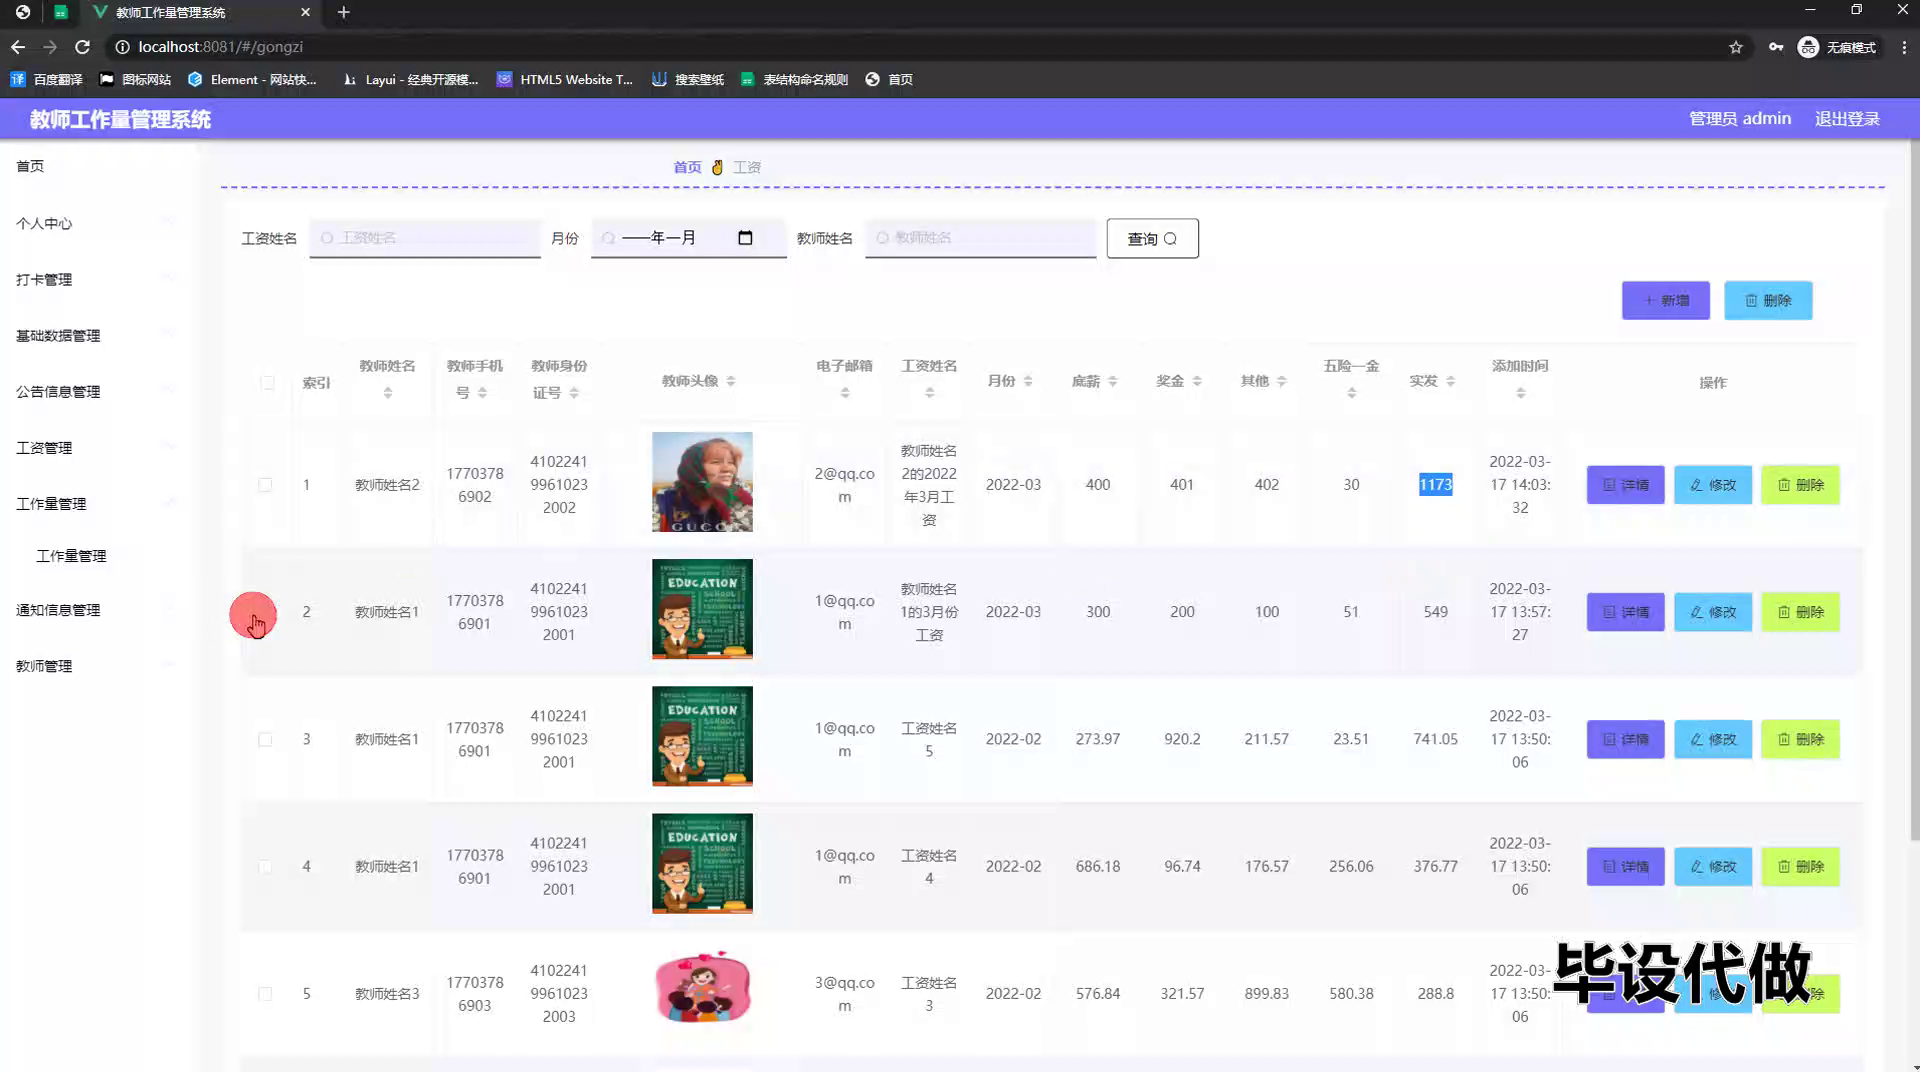This screenshot has width=1920, height=1072.
Task: Check the row 1 checkbox
Action: [265, 485]
